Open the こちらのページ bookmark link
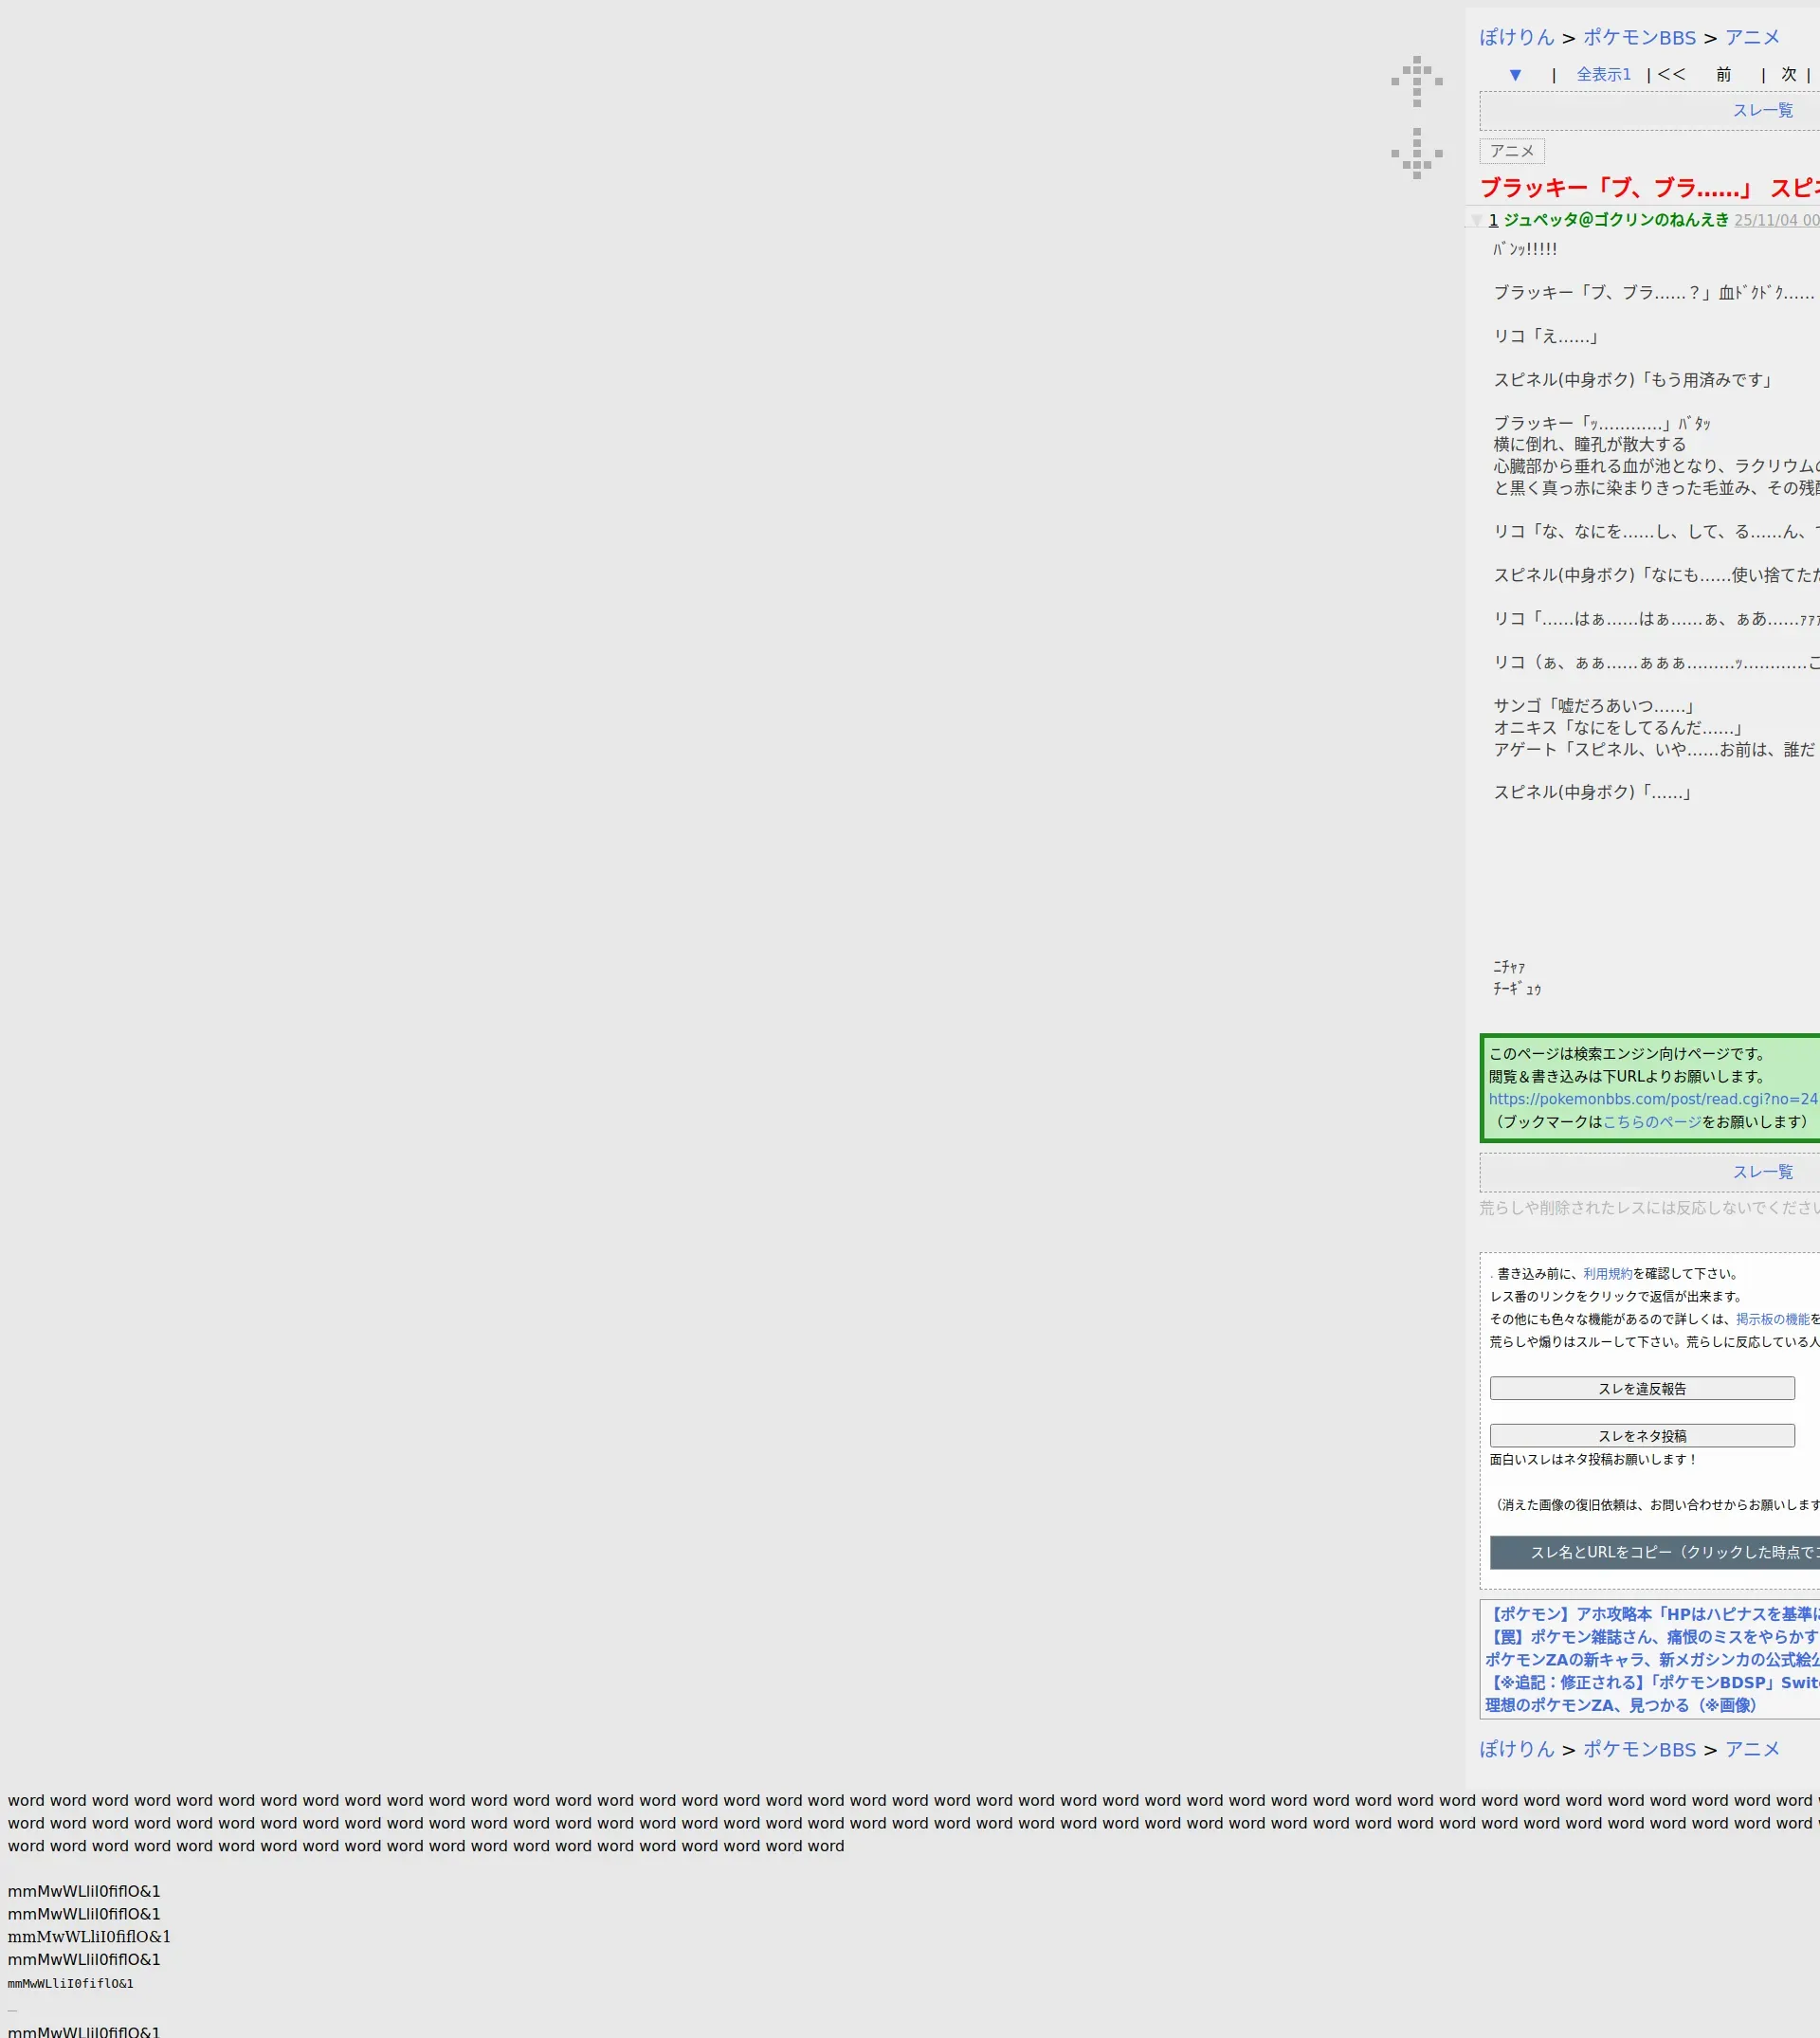The image size is (1820, 2038). pyautogui.click(x=1651, y=1122)
